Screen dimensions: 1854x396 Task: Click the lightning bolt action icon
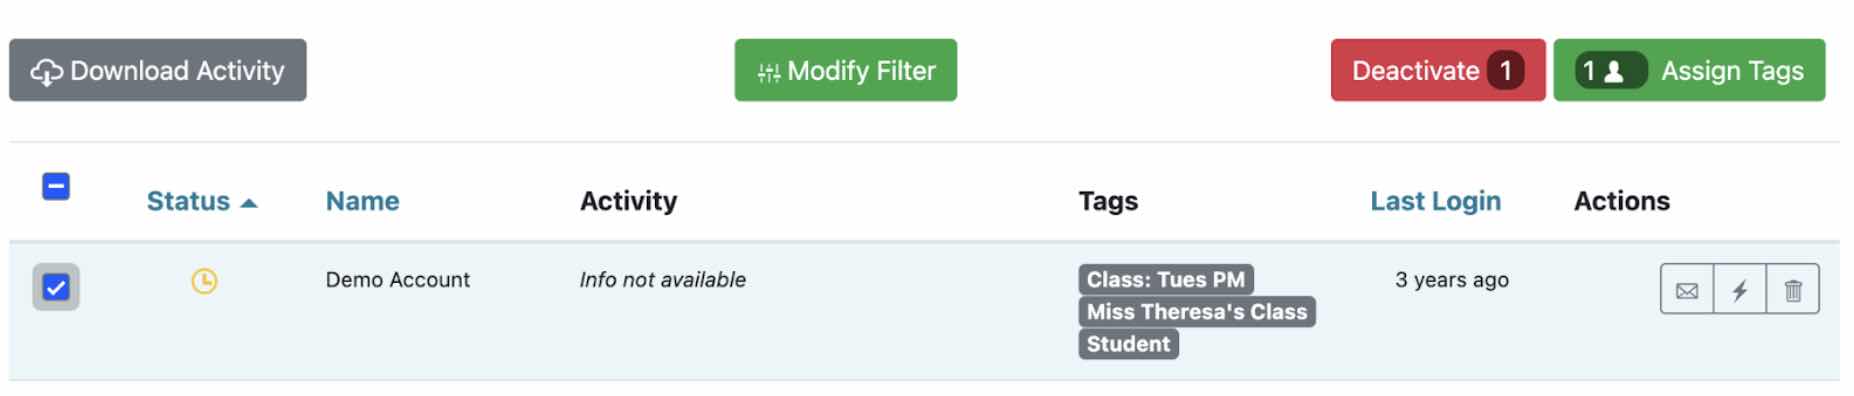click(x=1740, y=290)
